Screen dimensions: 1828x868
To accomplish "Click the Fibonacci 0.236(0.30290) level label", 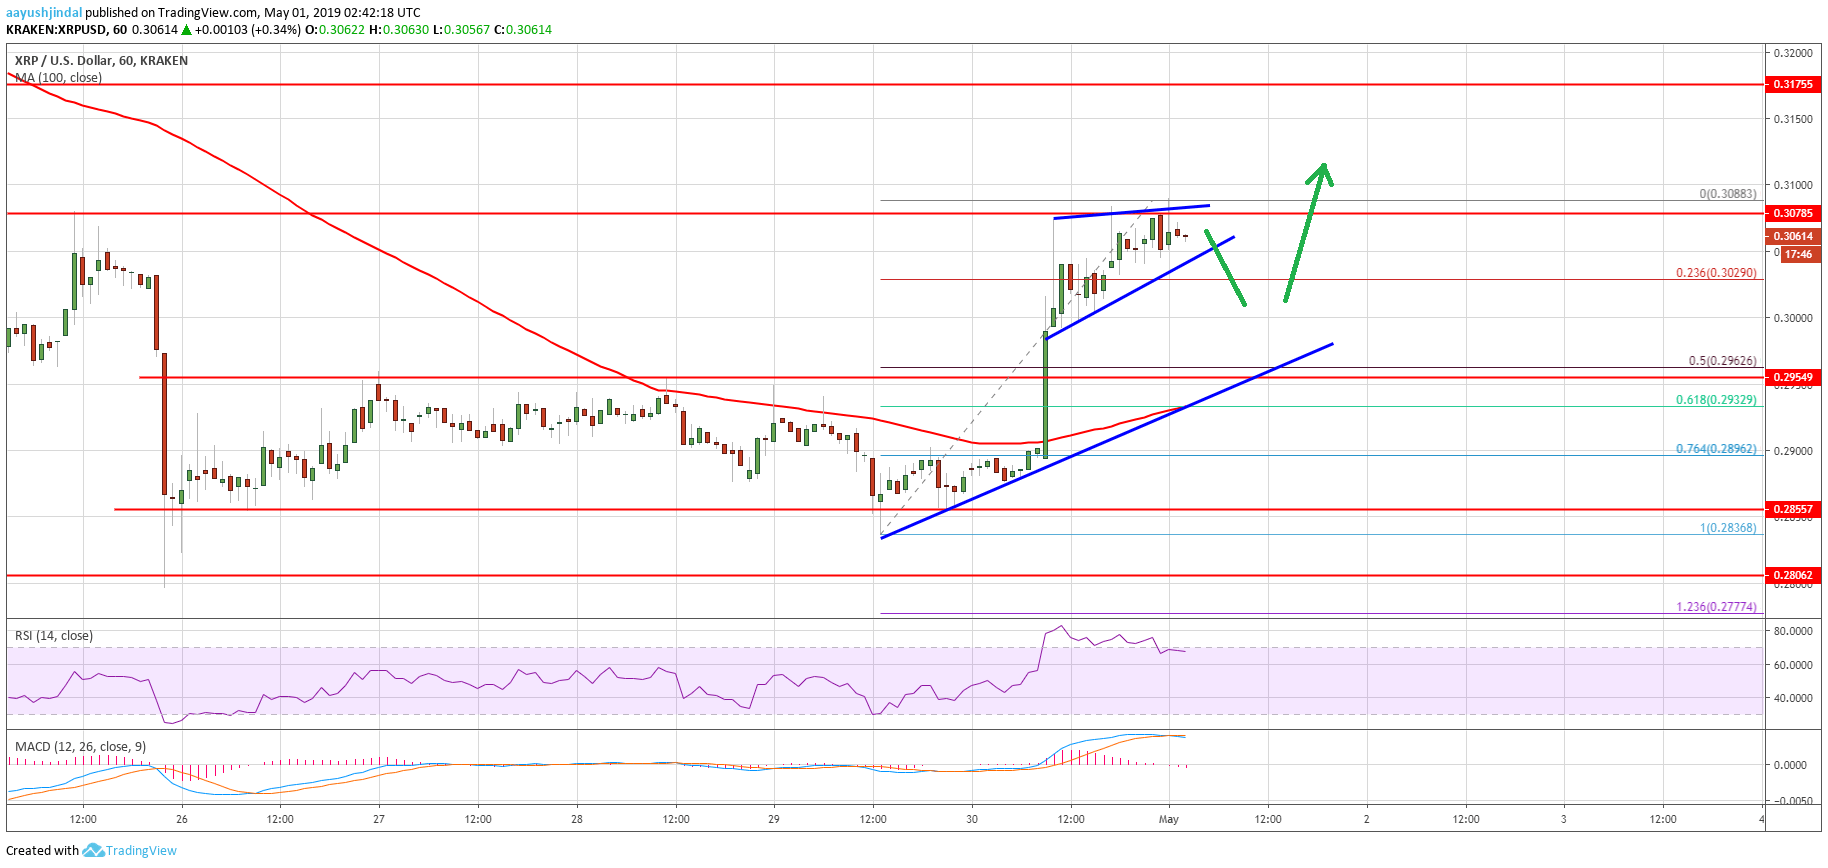I will [x=1716, y=273].
